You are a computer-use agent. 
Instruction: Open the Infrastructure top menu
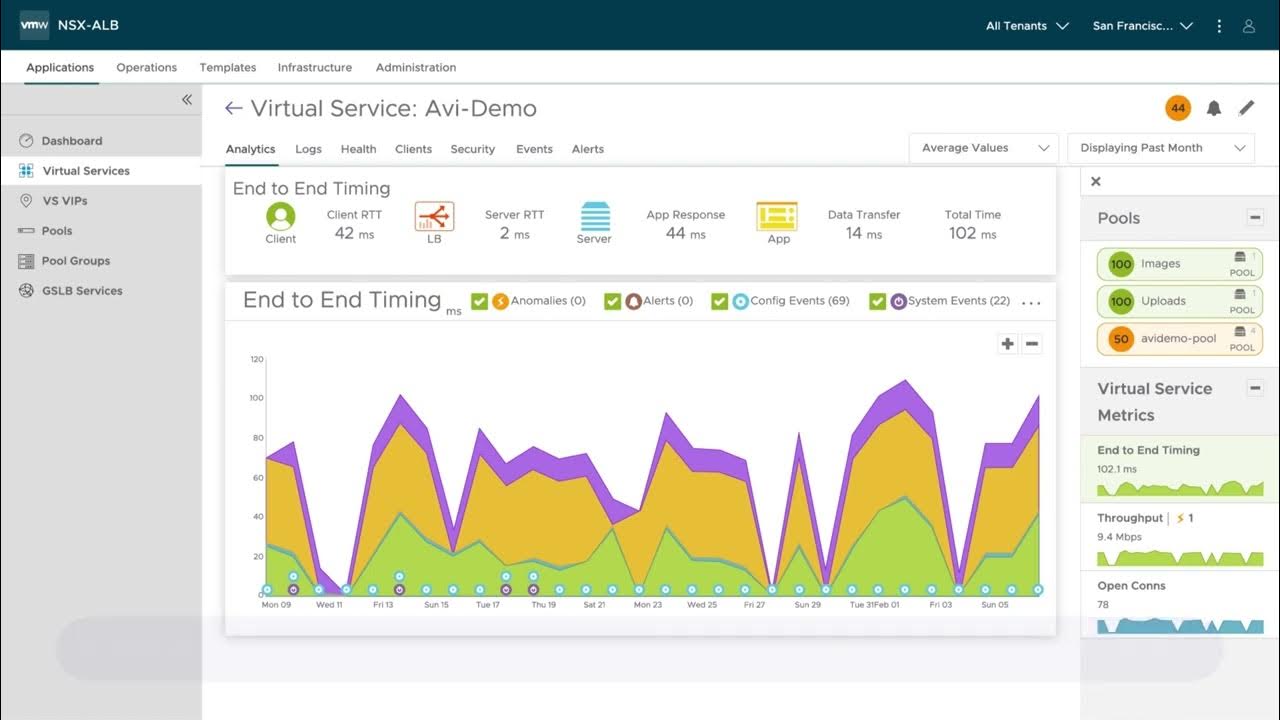315,68
